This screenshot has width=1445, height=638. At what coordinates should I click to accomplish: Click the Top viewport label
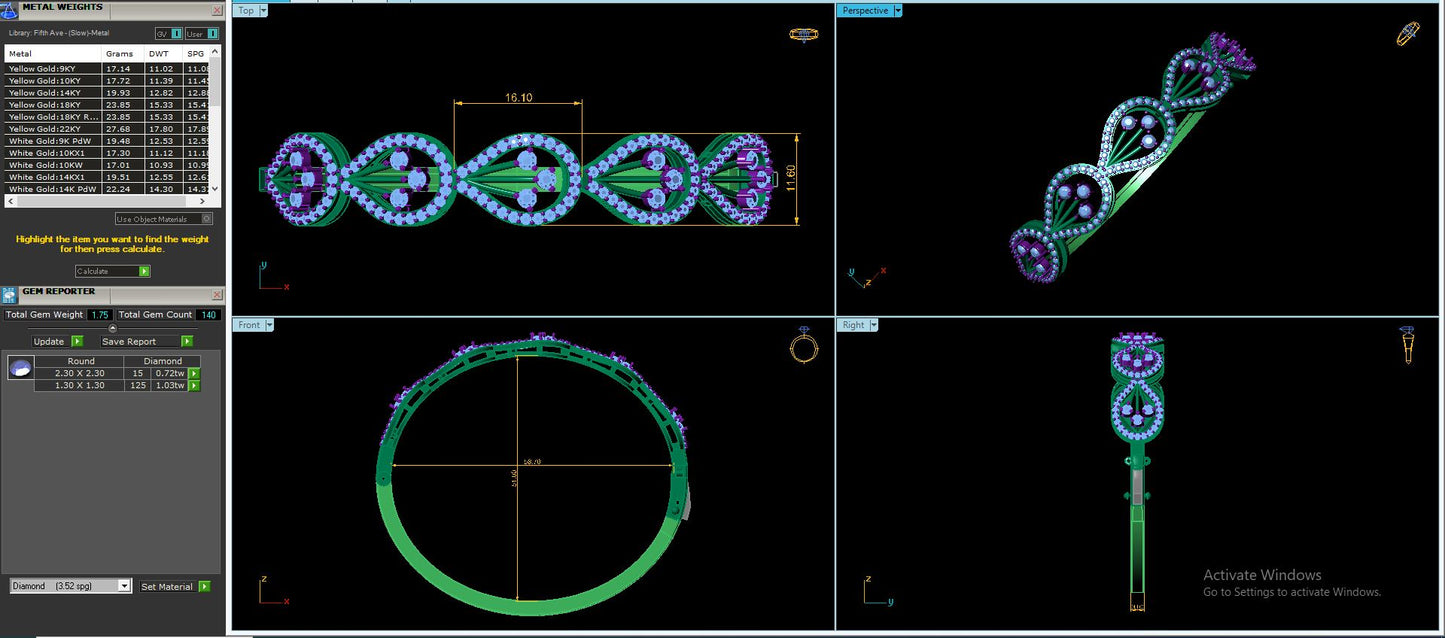[x=246, y=11]
